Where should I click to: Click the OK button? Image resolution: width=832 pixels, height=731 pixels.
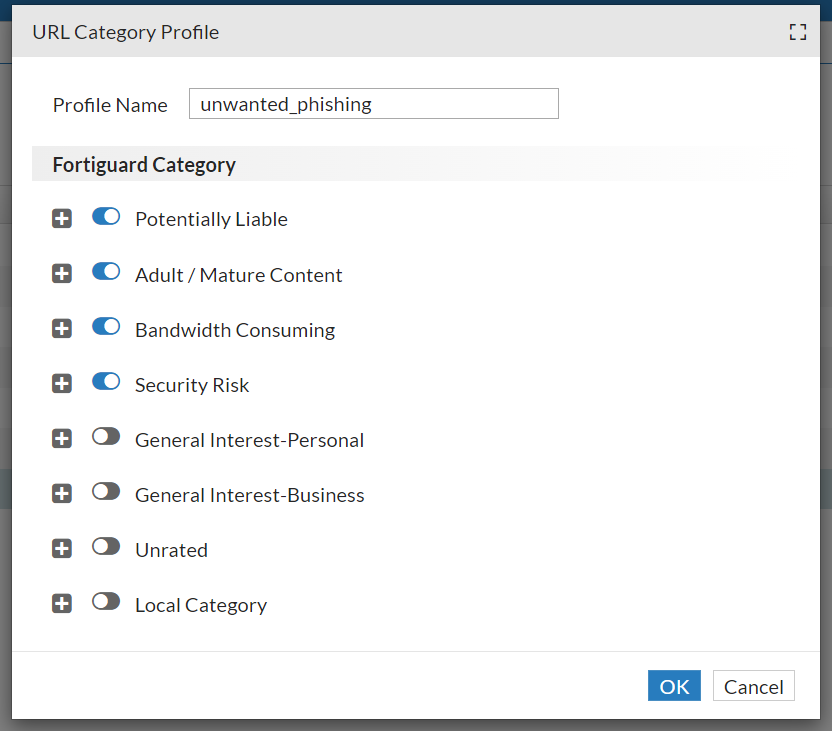pos(674,686)
